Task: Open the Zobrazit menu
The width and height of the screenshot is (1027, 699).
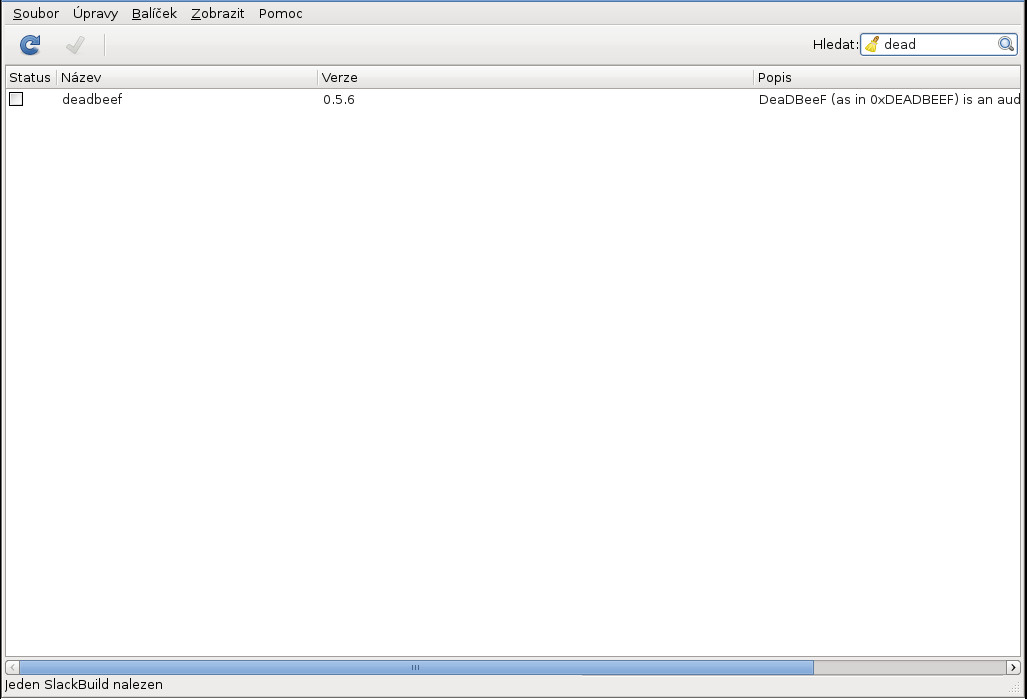Action: [x=217, y=14]
